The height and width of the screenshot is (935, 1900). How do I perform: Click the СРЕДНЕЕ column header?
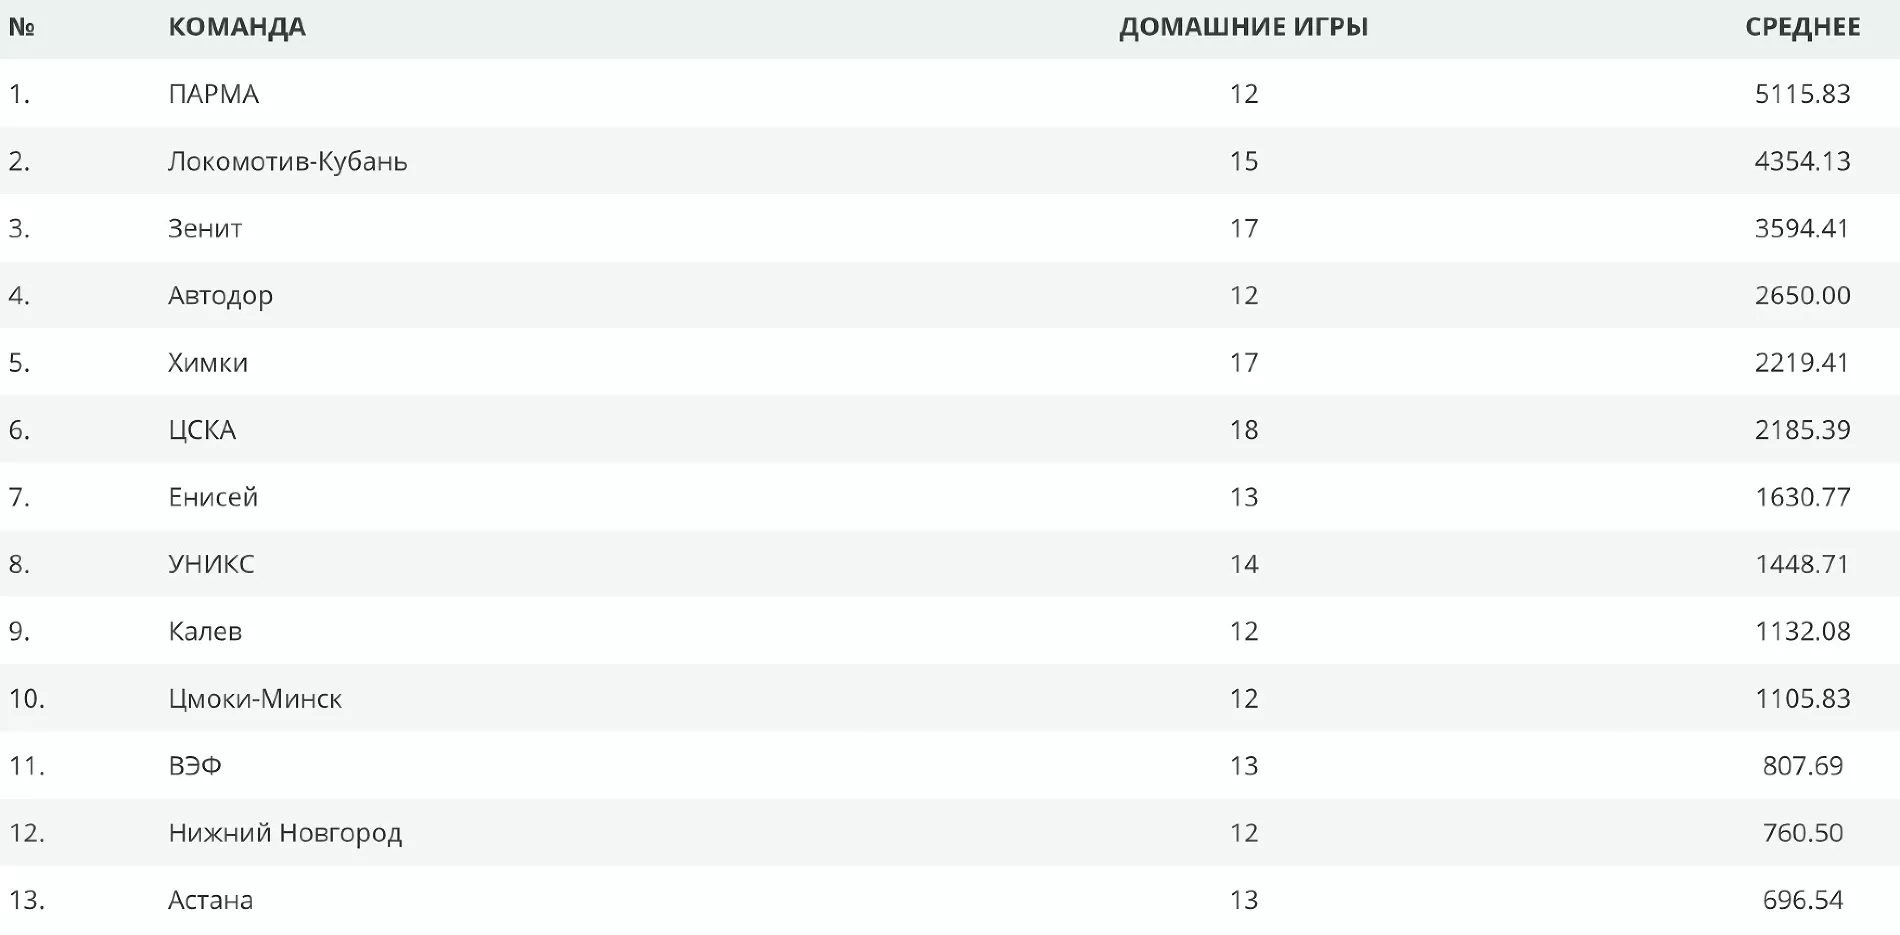[x=1802, y=27]
